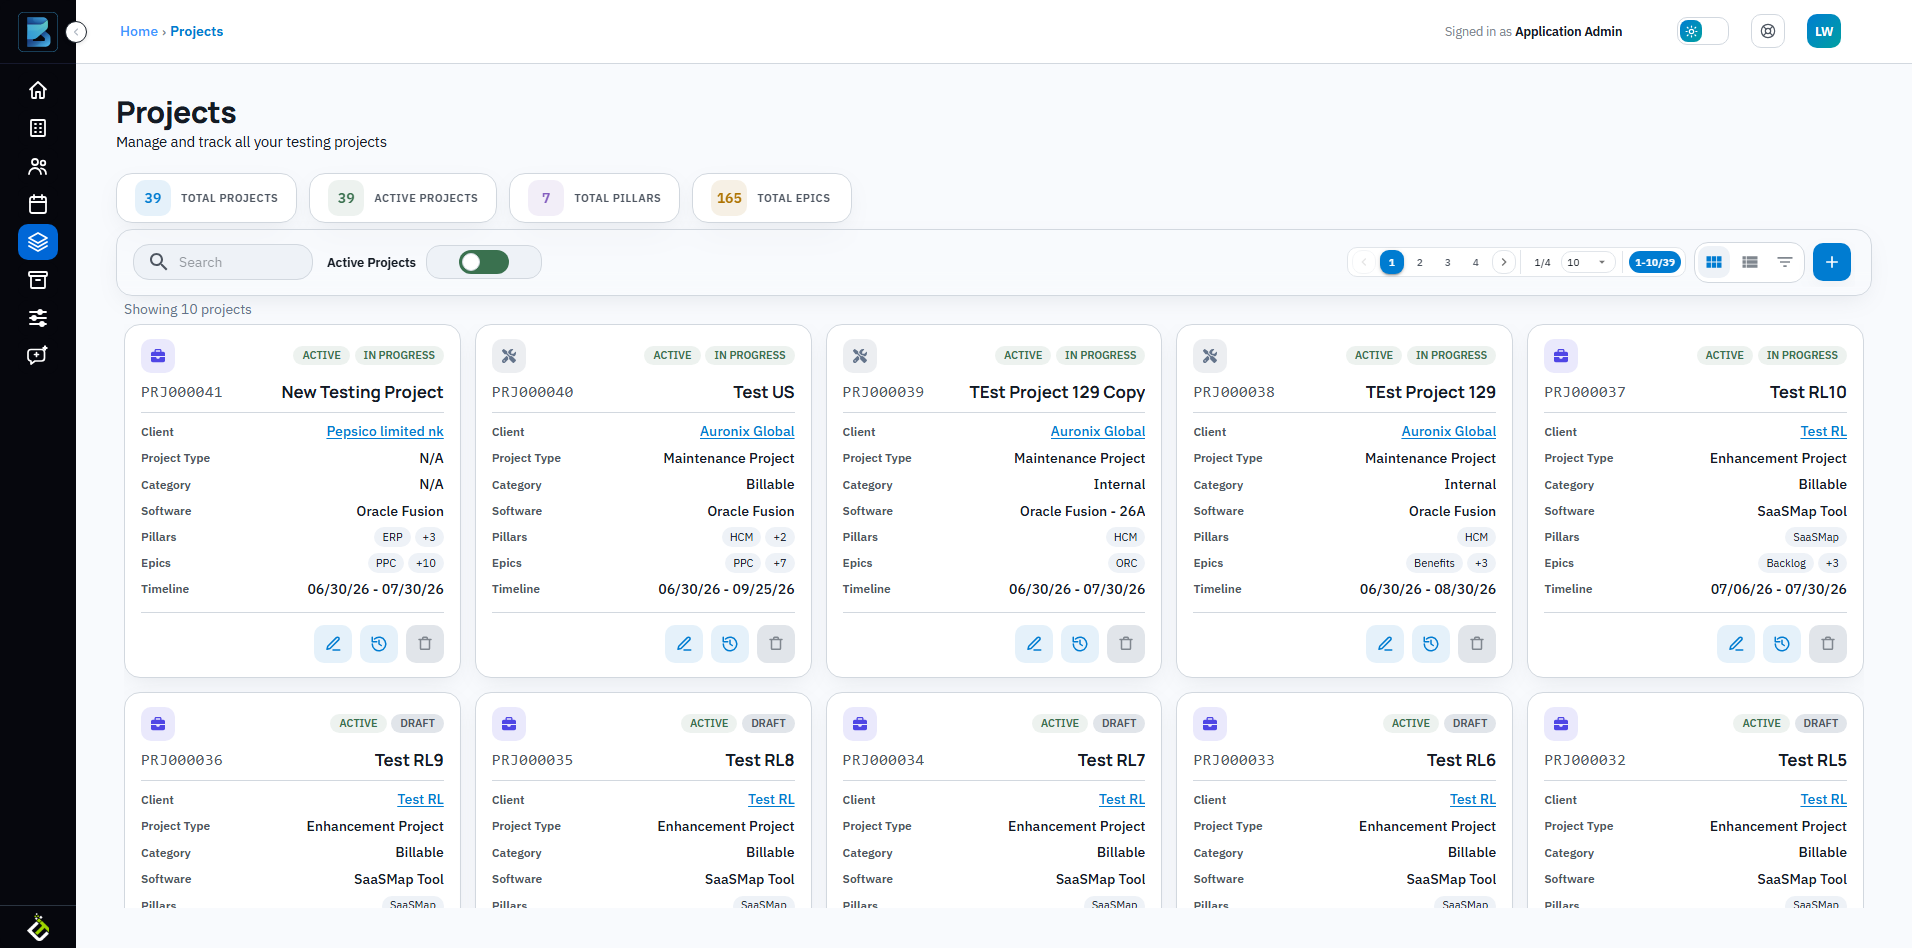Open the LW user avatar menu
This screenshot has width=1912, height=948.
1824,31
